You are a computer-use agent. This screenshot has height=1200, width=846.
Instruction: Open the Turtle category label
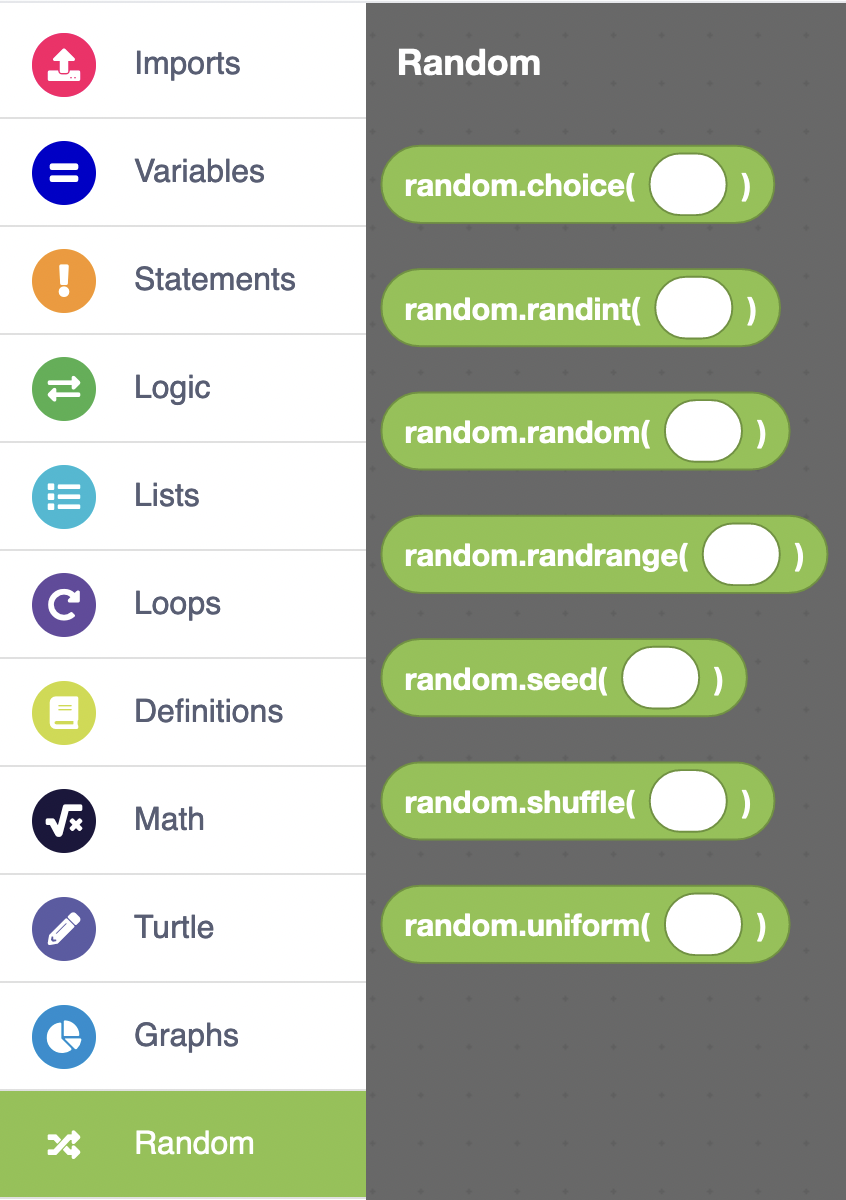174,927
